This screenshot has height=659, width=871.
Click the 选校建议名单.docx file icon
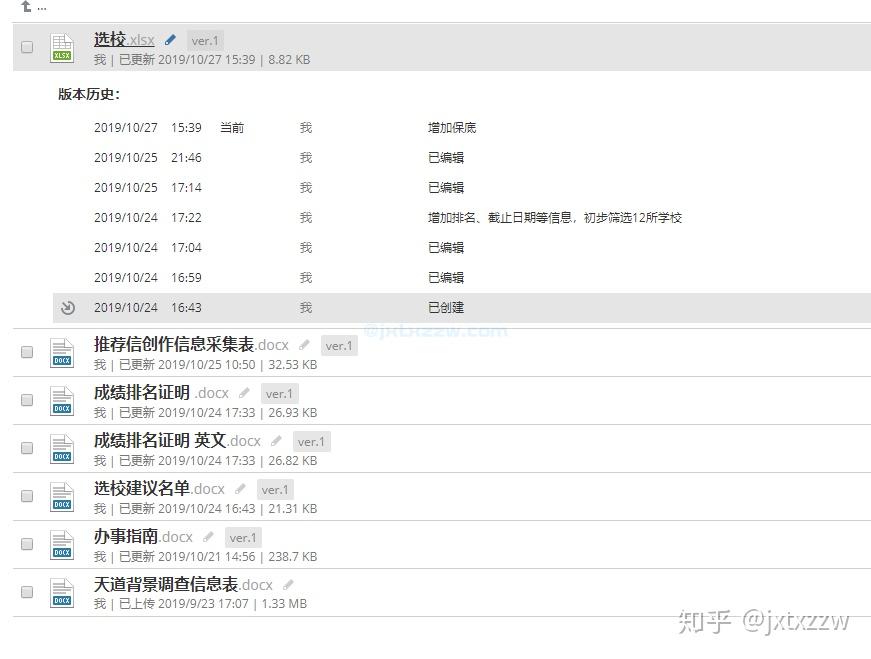(x=62, y=496)
